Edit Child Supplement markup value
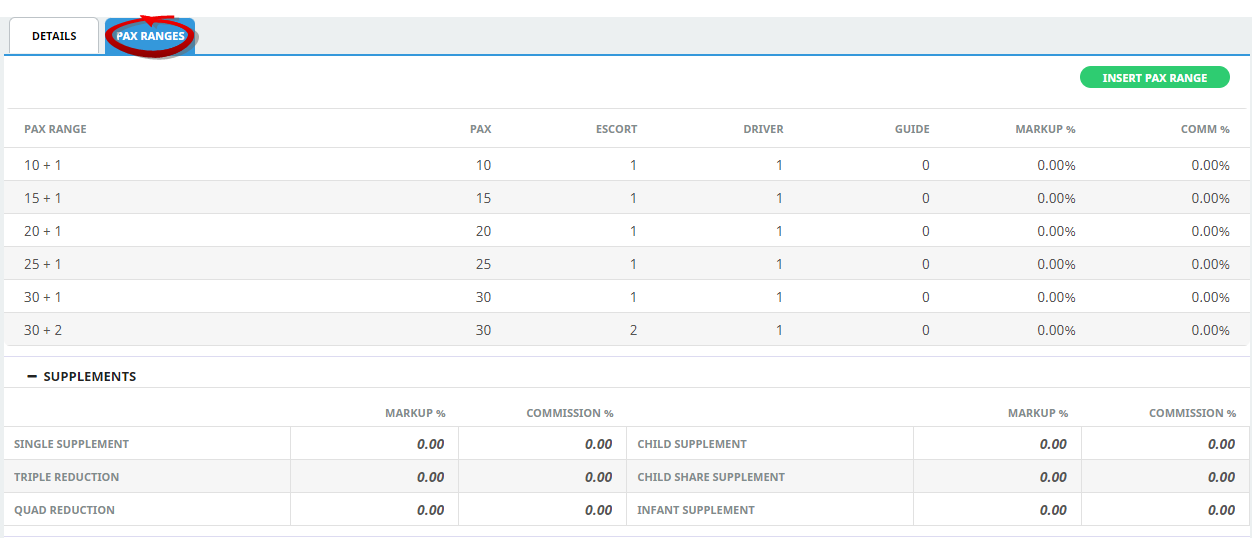Screen dimensions: 1252x538 998,444
